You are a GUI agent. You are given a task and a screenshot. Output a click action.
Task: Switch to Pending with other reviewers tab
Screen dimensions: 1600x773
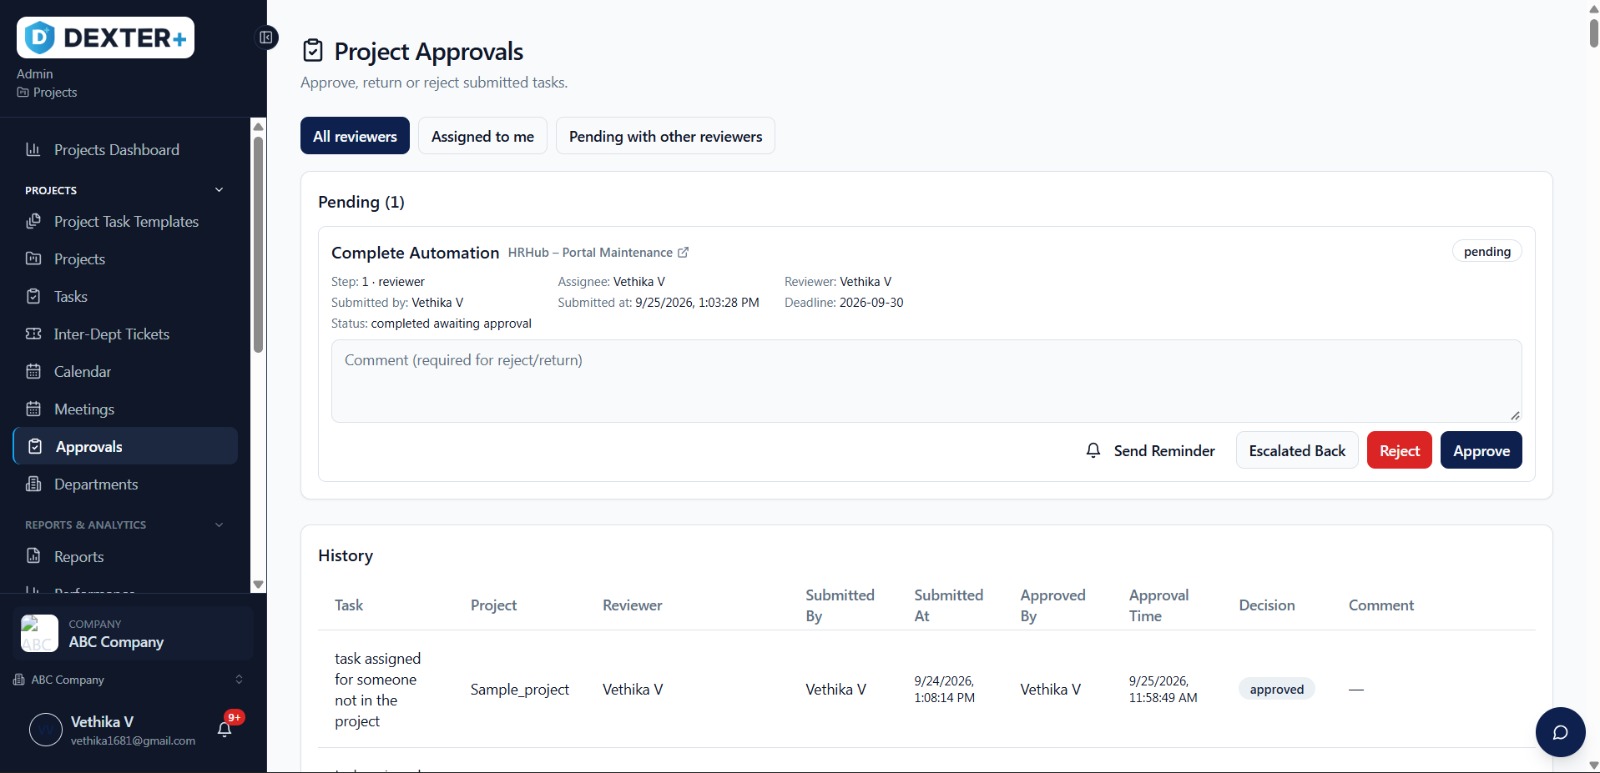click(665, 136)
